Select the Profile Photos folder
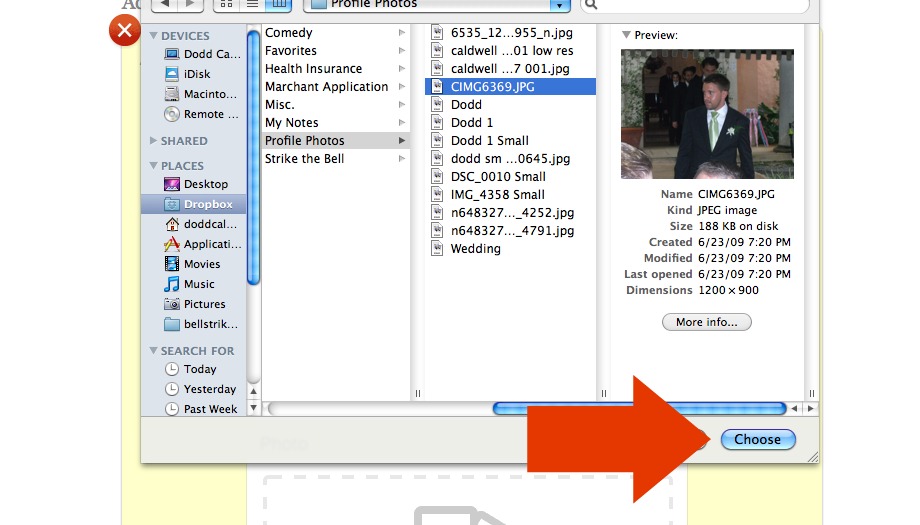Screen dimensions: 920x525 tap(334, 141)
